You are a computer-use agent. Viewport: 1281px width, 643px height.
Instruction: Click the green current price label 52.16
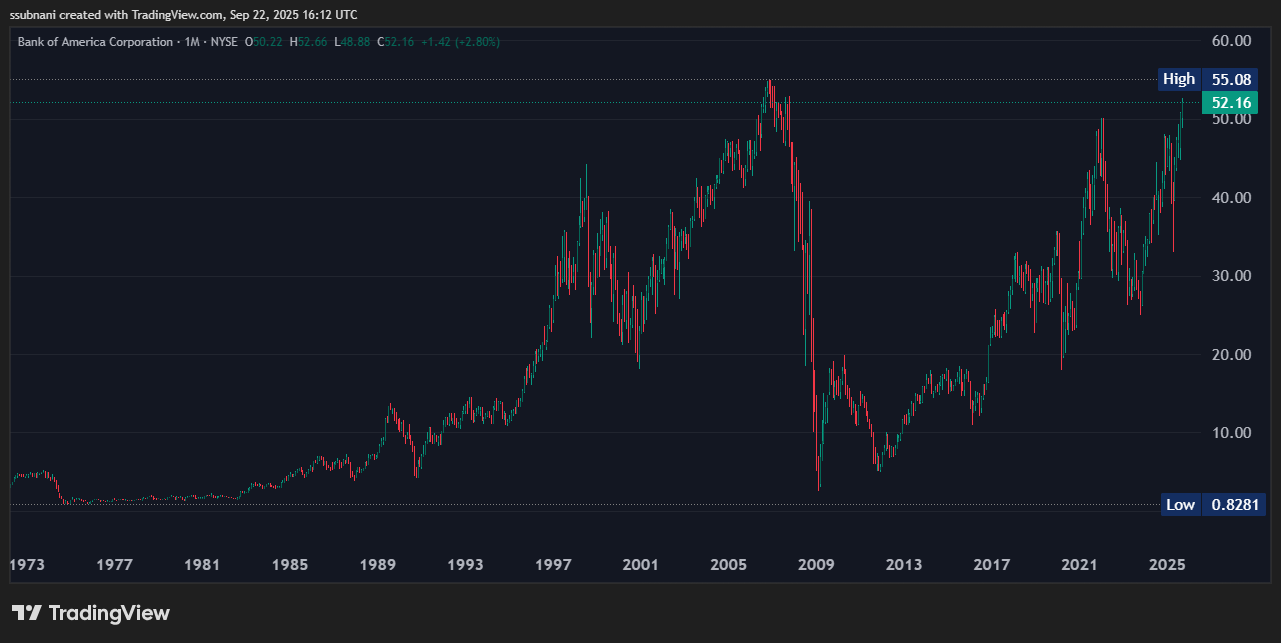pos(1232,102)
